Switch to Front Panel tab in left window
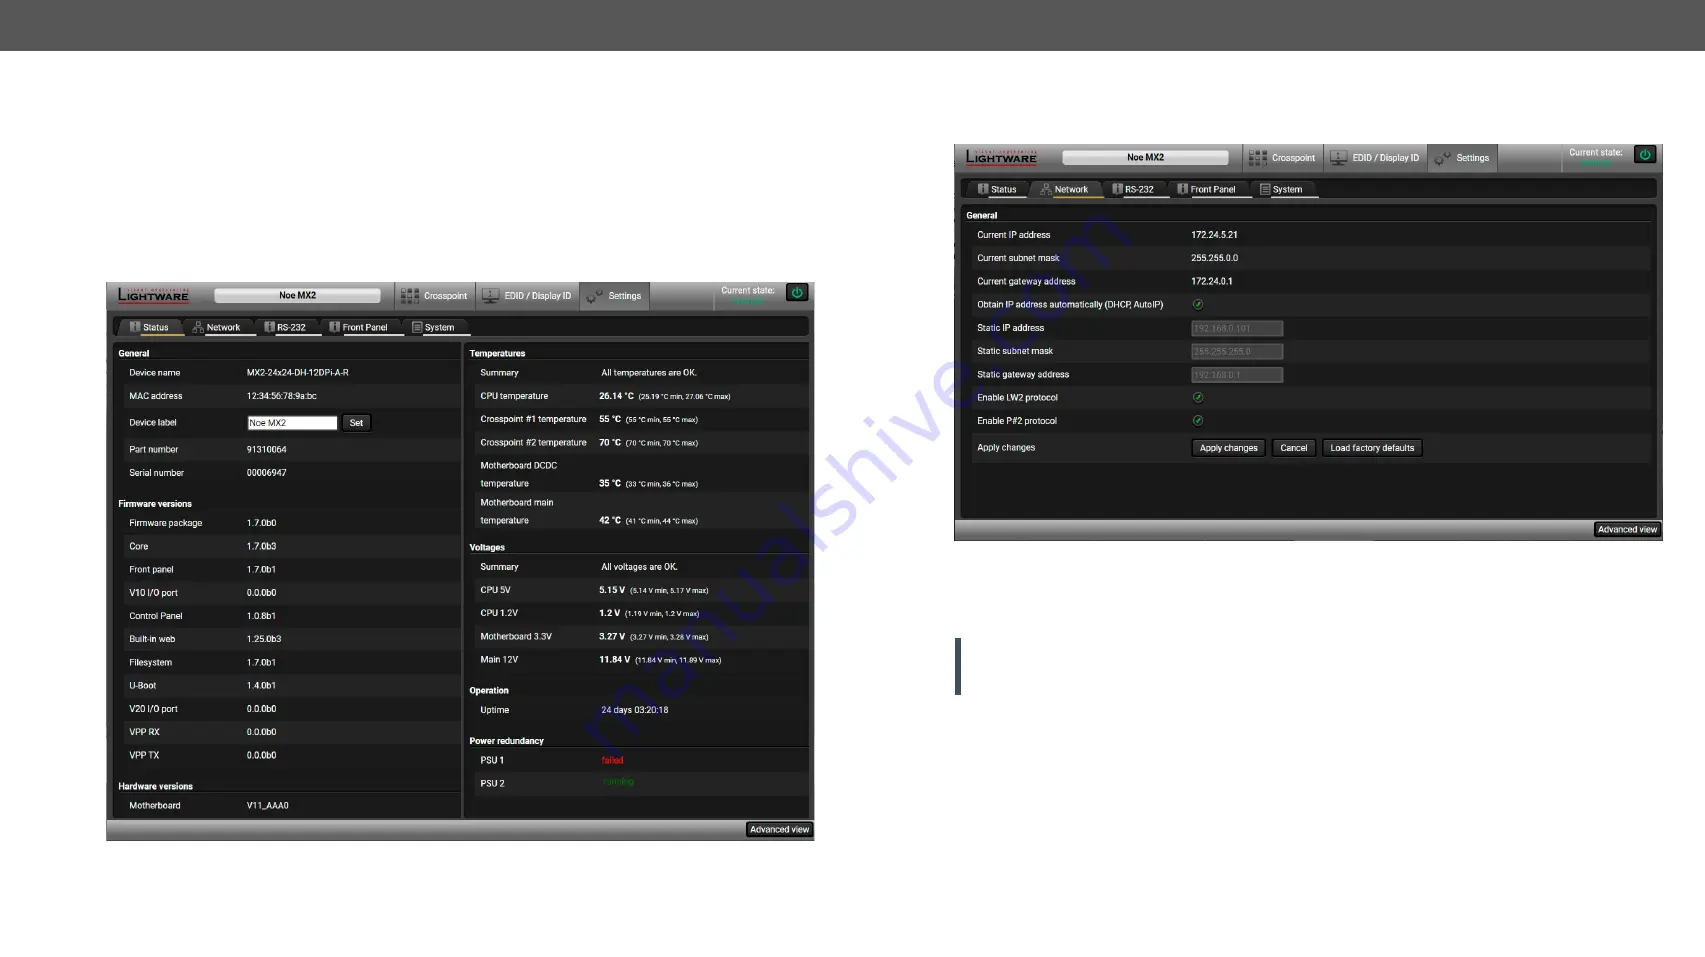The width and height of the screenshot is (1705, 957). click(359, 327)
